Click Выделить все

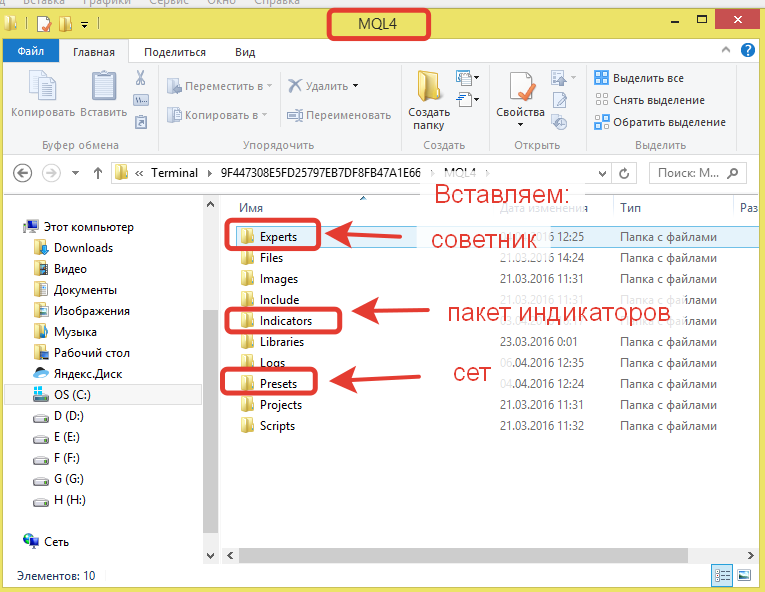click(x=639, y=78)
